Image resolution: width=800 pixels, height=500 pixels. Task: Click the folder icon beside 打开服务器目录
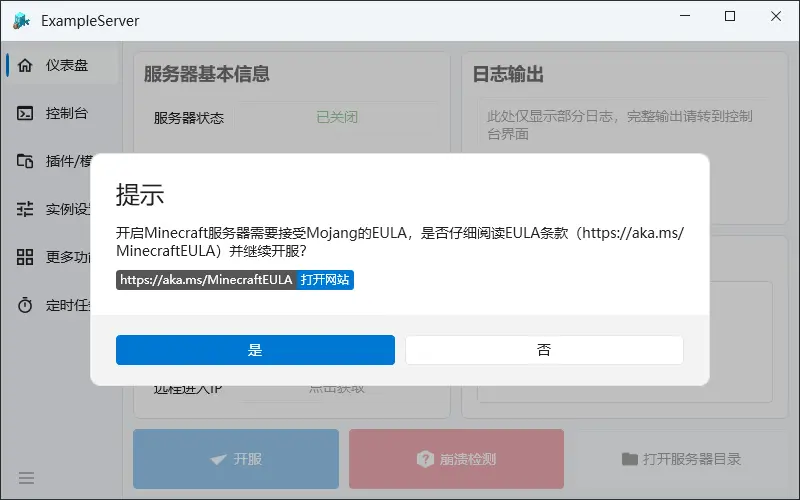(x=630, y=459)
